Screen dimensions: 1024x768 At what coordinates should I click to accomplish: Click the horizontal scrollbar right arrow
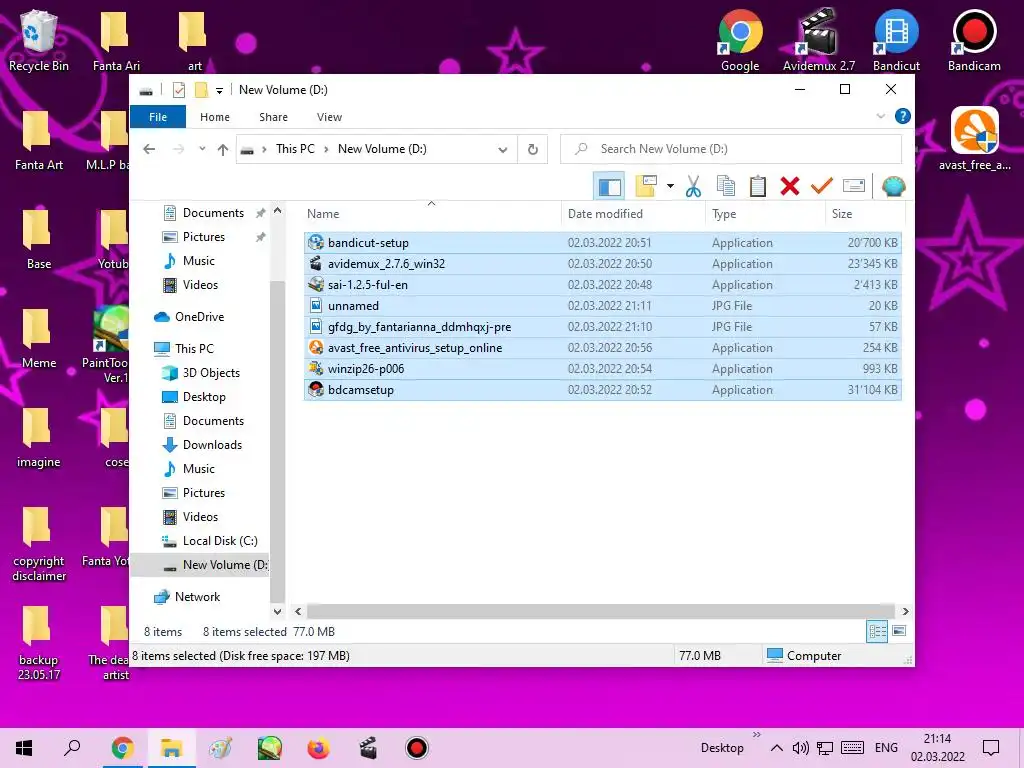pyautogui.click(x=905, y=612)
